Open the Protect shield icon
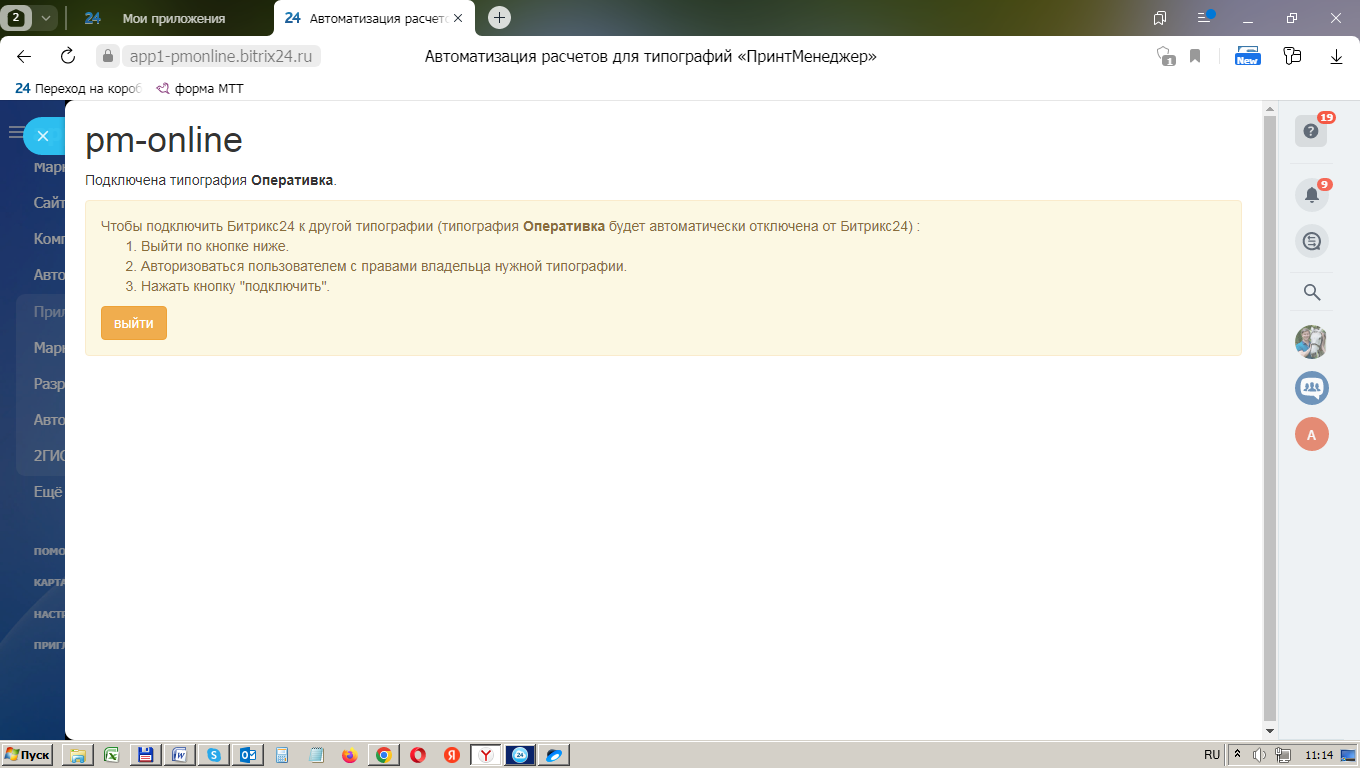Viewport: 1360px width, 768px height. coord(1165,57)
